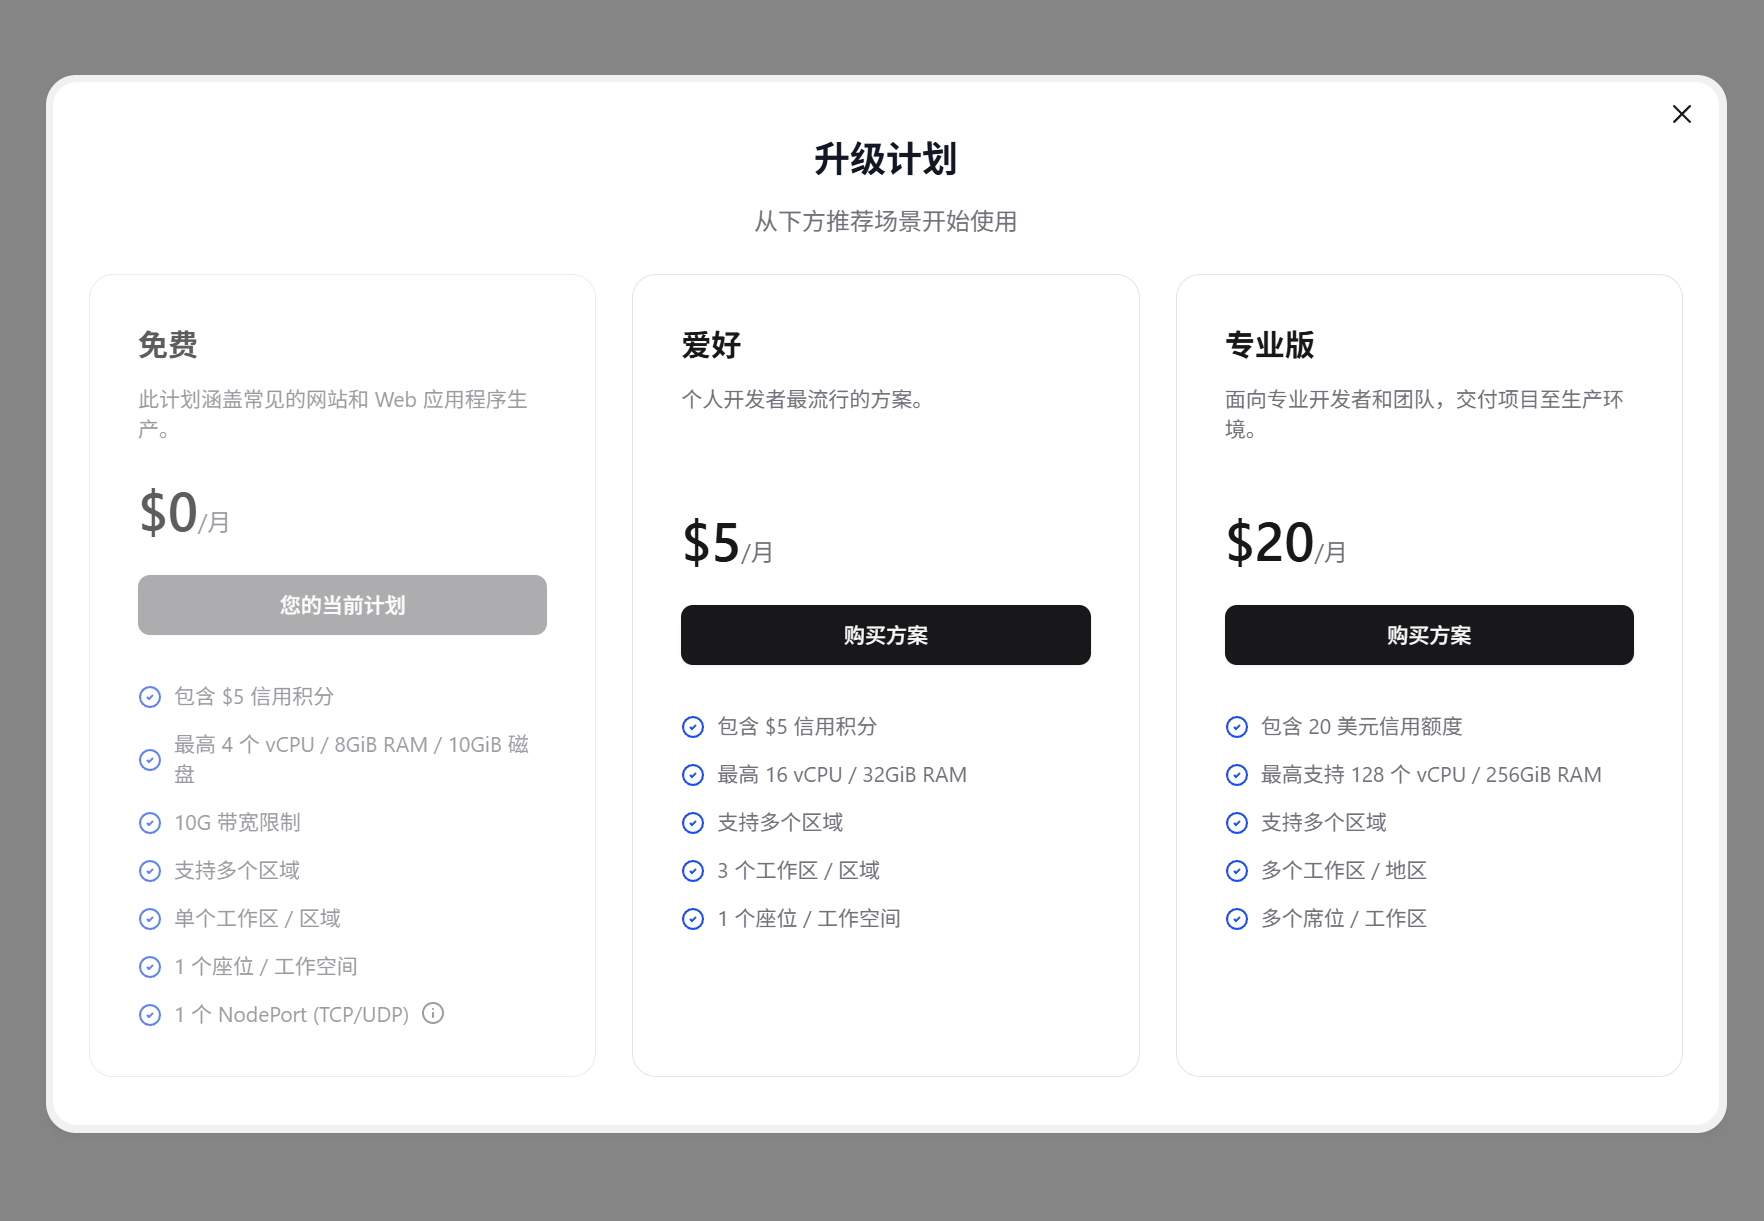Click the $20/月 price label
Screen dimensions: 1764x1221
(1285, 543)
